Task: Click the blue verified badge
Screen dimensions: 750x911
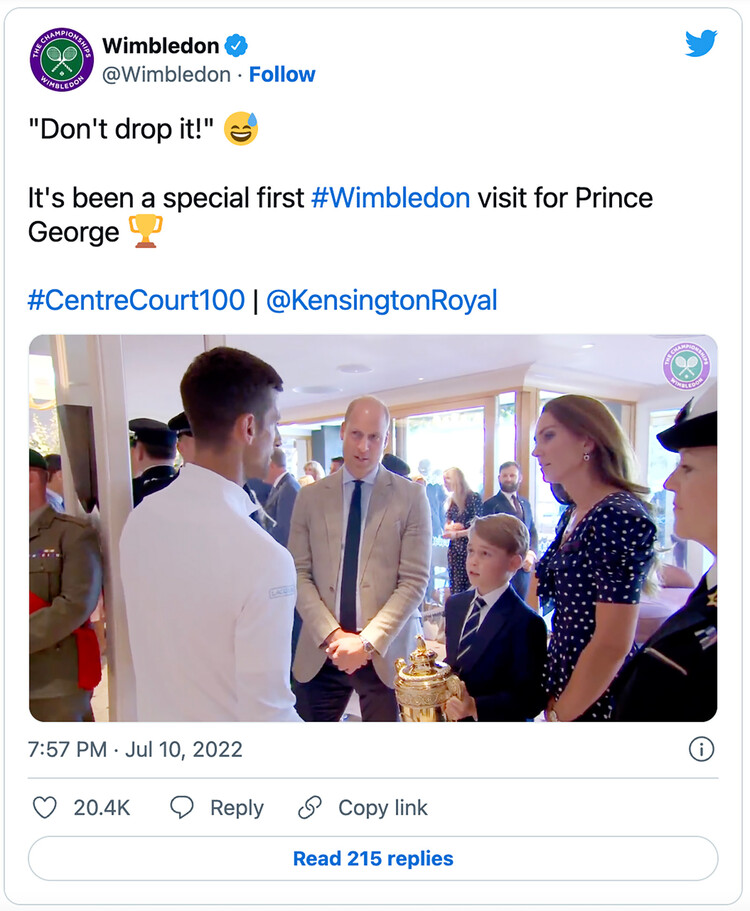Action: click(x=236, y=45)
